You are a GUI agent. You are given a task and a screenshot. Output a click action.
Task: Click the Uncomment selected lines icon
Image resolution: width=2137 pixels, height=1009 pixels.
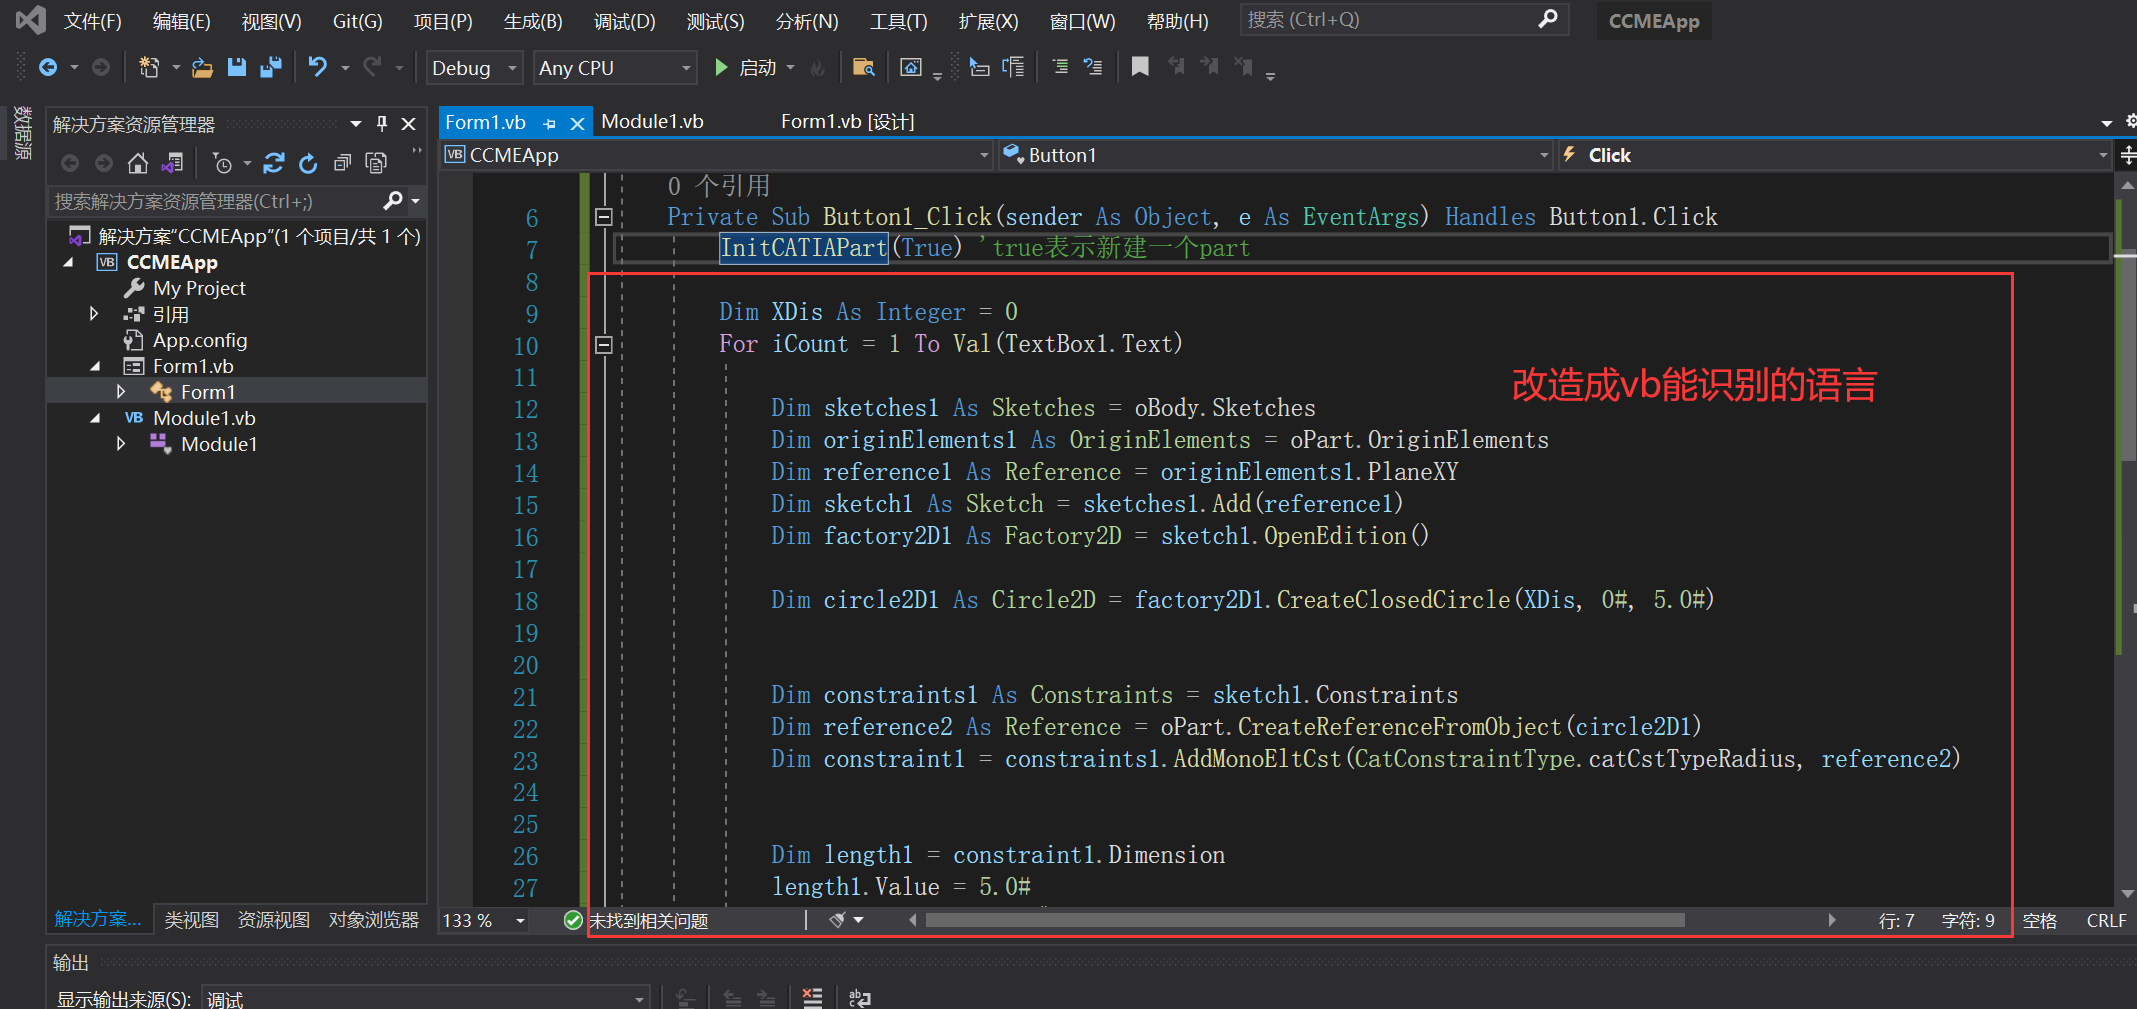point(1093,68)
